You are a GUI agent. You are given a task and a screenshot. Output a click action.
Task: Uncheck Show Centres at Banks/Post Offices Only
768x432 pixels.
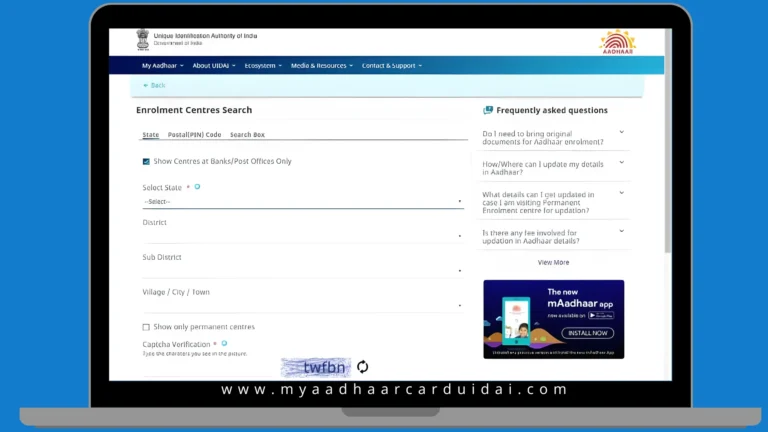click(146, 162)
